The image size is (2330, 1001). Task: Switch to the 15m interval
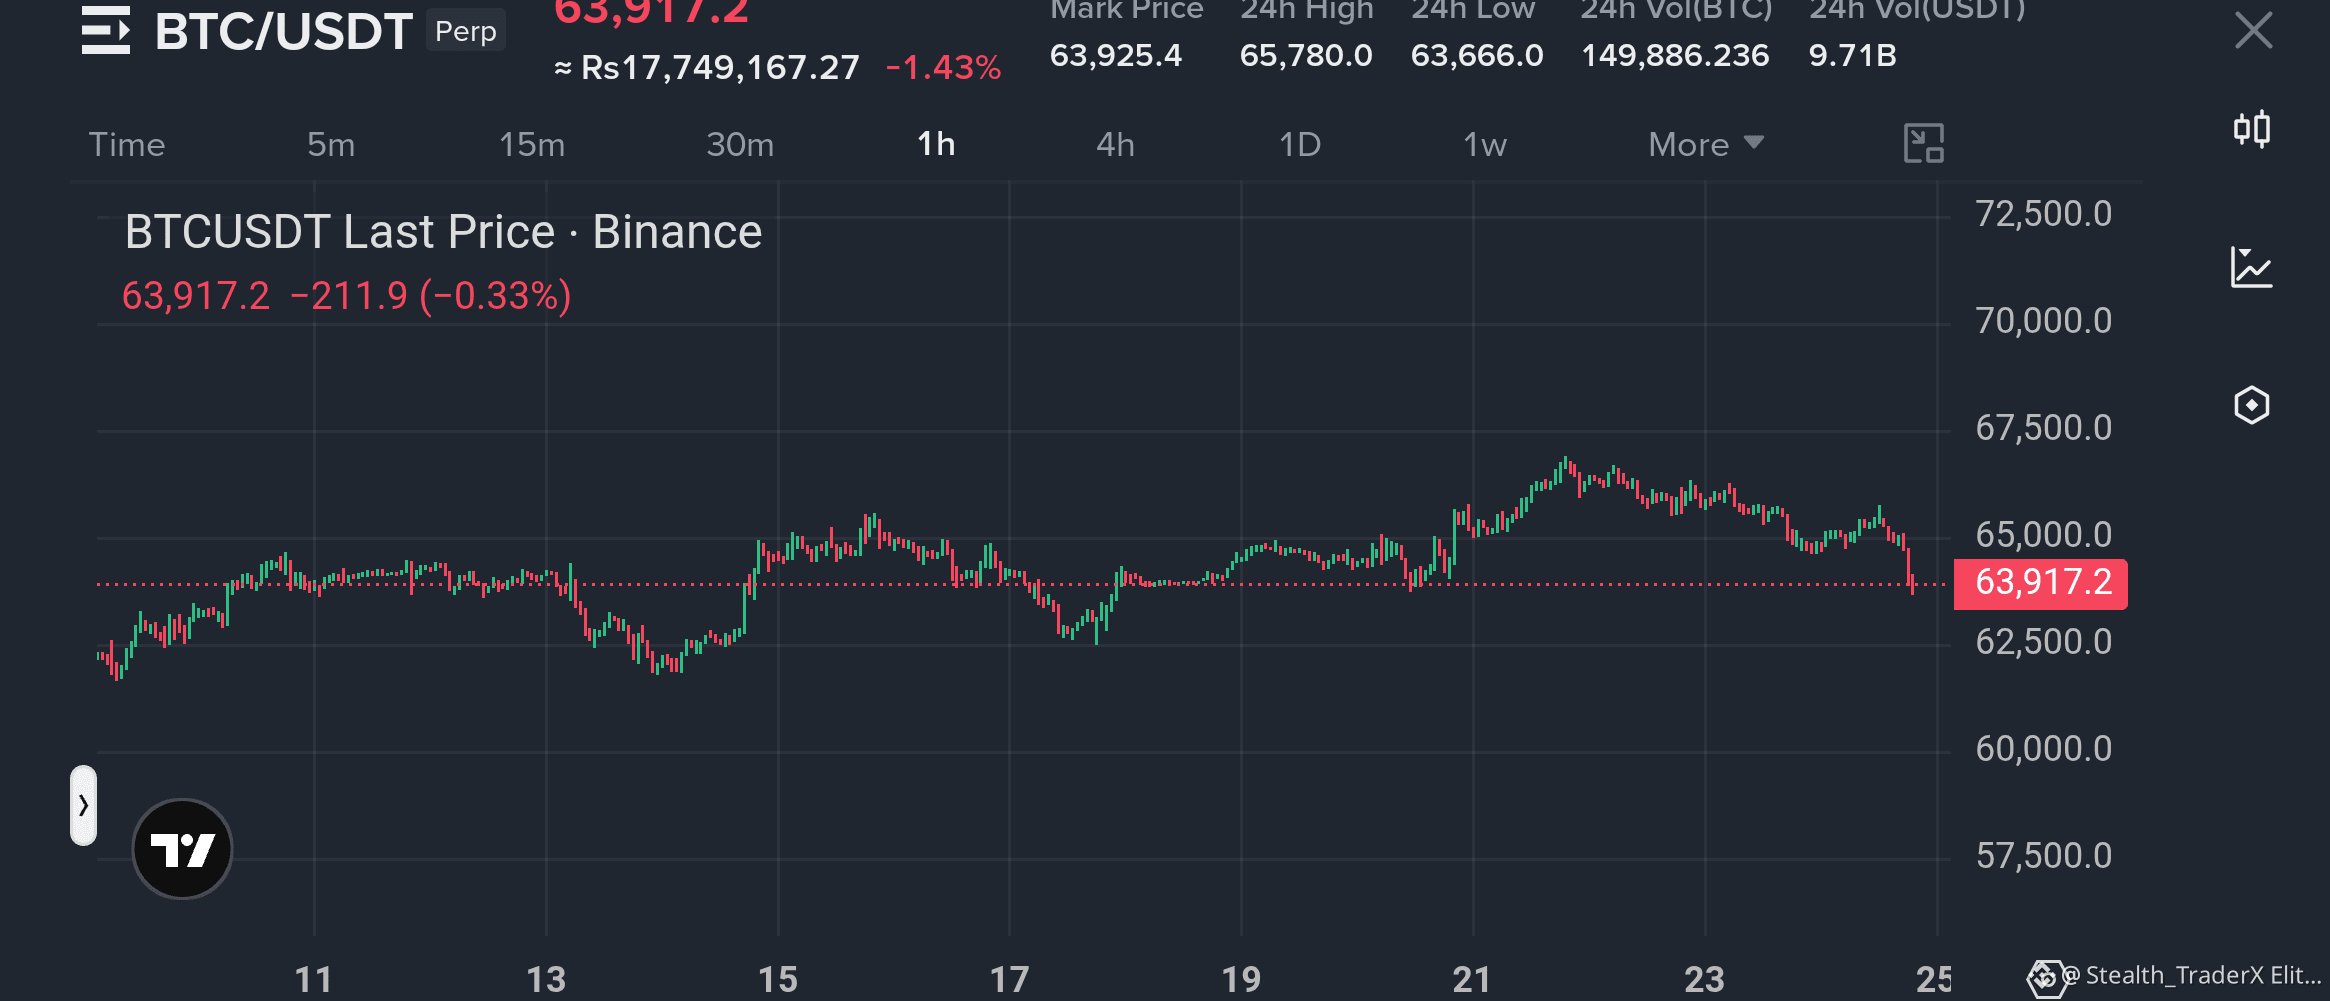[532, 144]
